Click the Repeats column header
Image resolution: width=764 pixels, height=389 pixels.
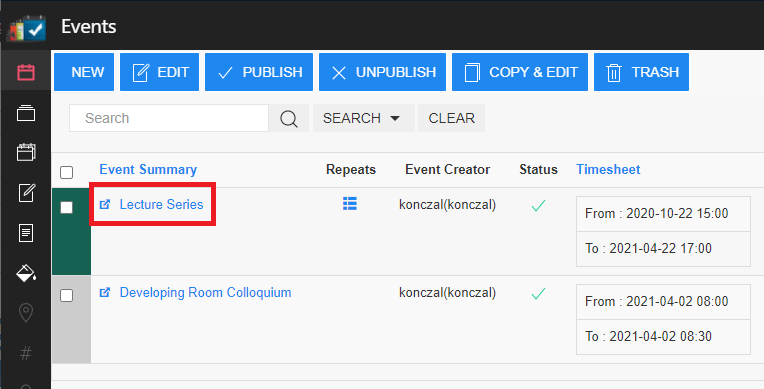click(351, 169)
